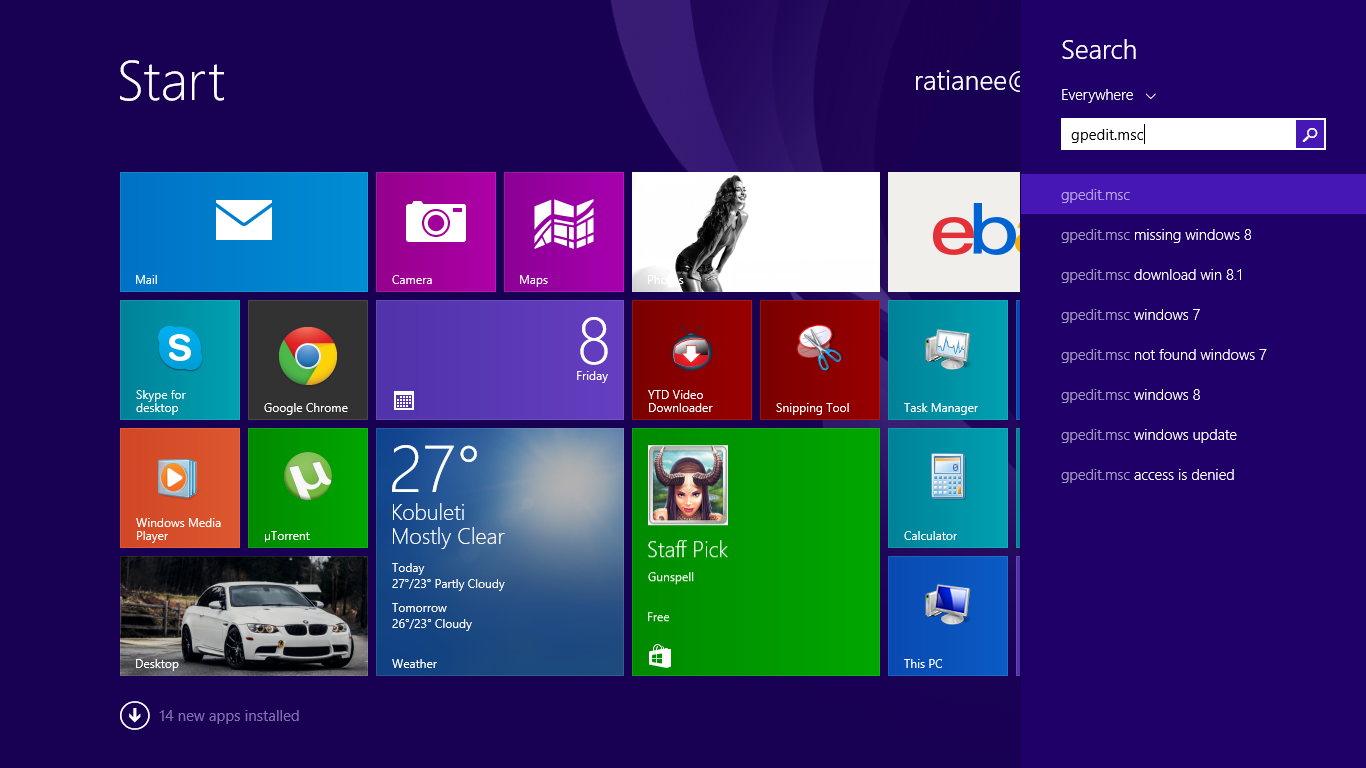Launch Skype for desktop

coord(180,359)
